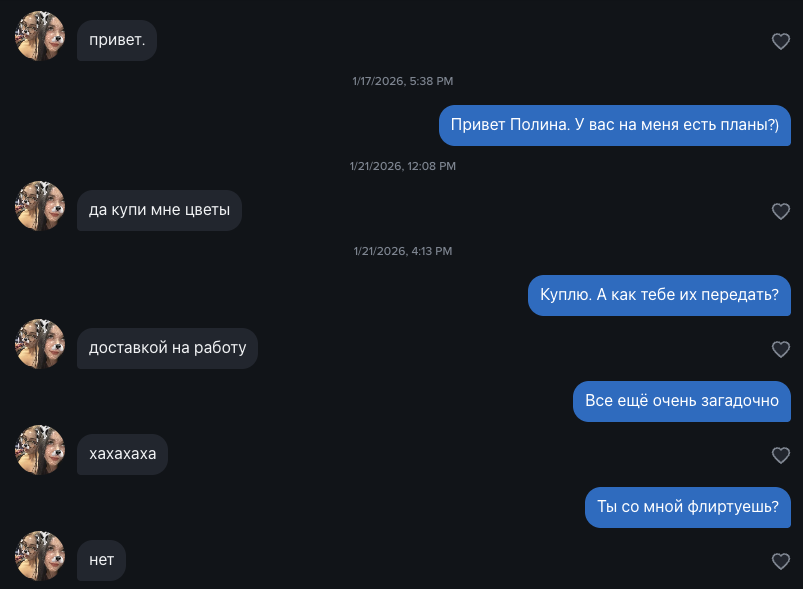Select the "нет" message bubble
The height and width of the screenshot is (589, 803).
point(102,560)
